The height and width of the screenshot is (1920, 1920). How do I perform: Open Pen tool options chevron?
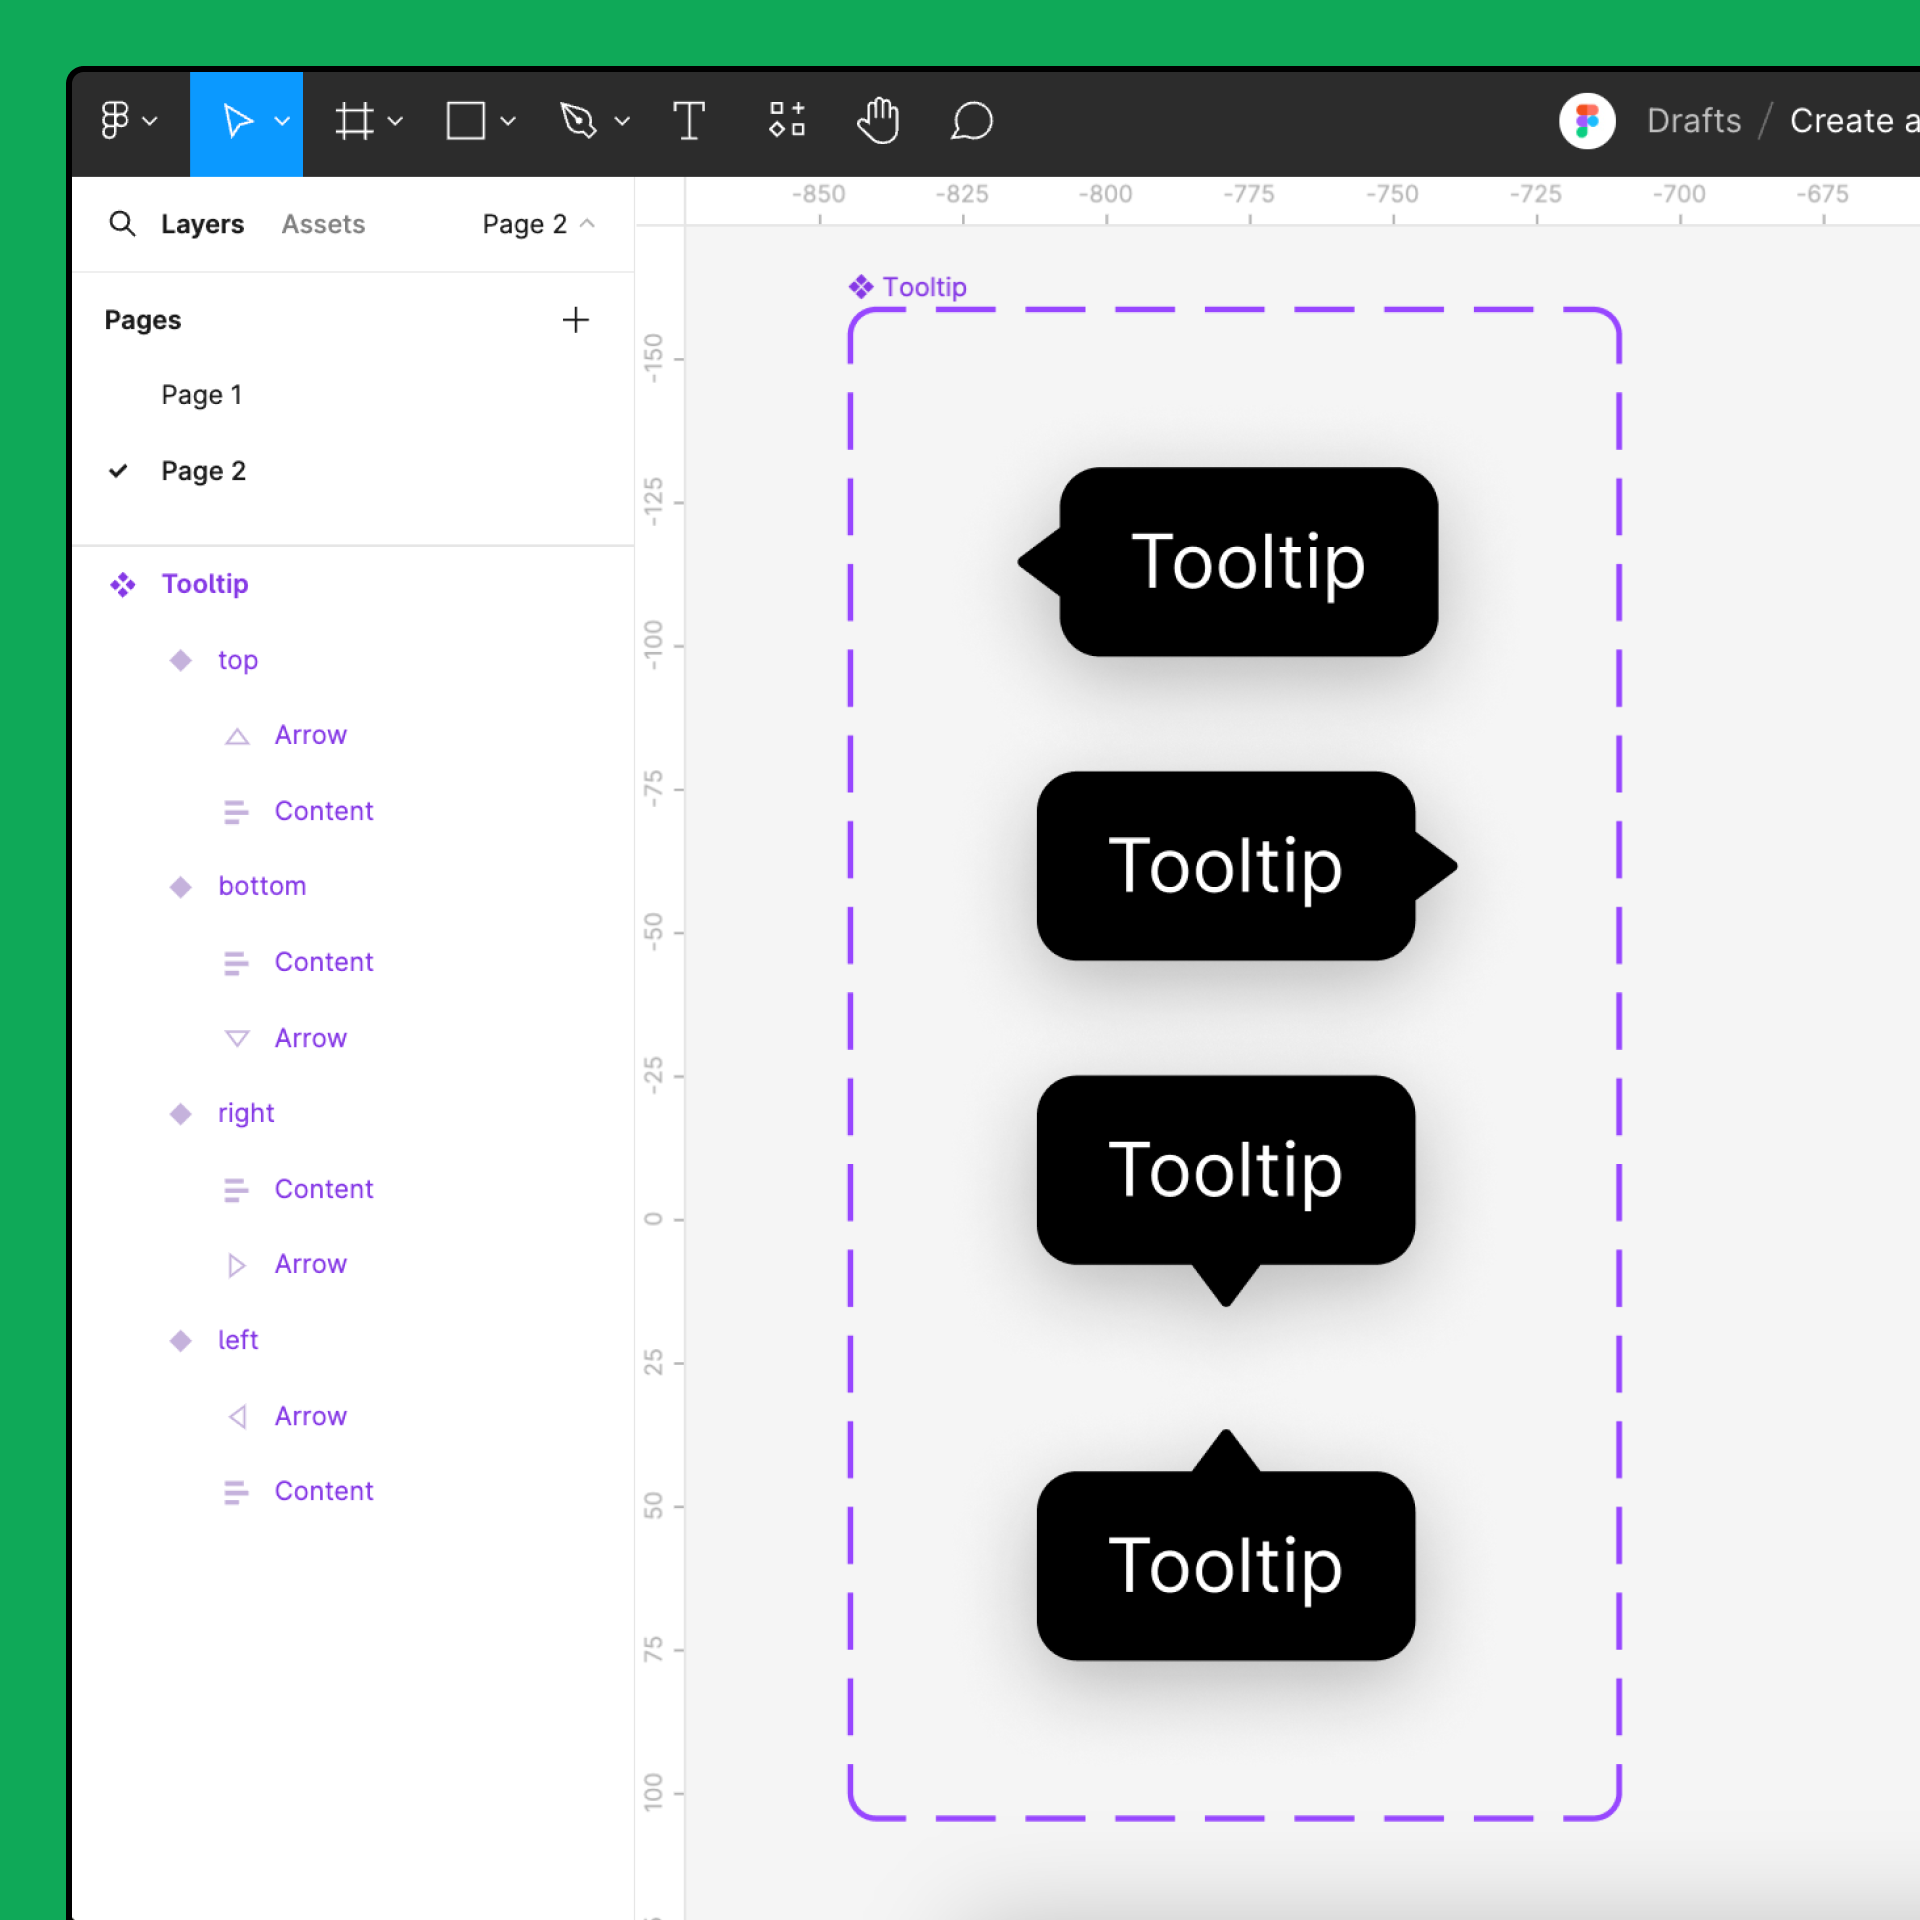pos(622,121)
